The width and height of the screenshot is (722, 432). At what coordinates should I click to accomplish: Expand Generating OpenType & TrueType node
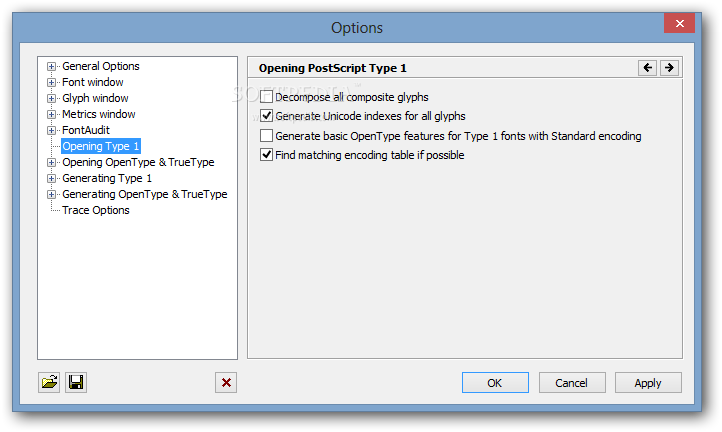tap(52, 194)
